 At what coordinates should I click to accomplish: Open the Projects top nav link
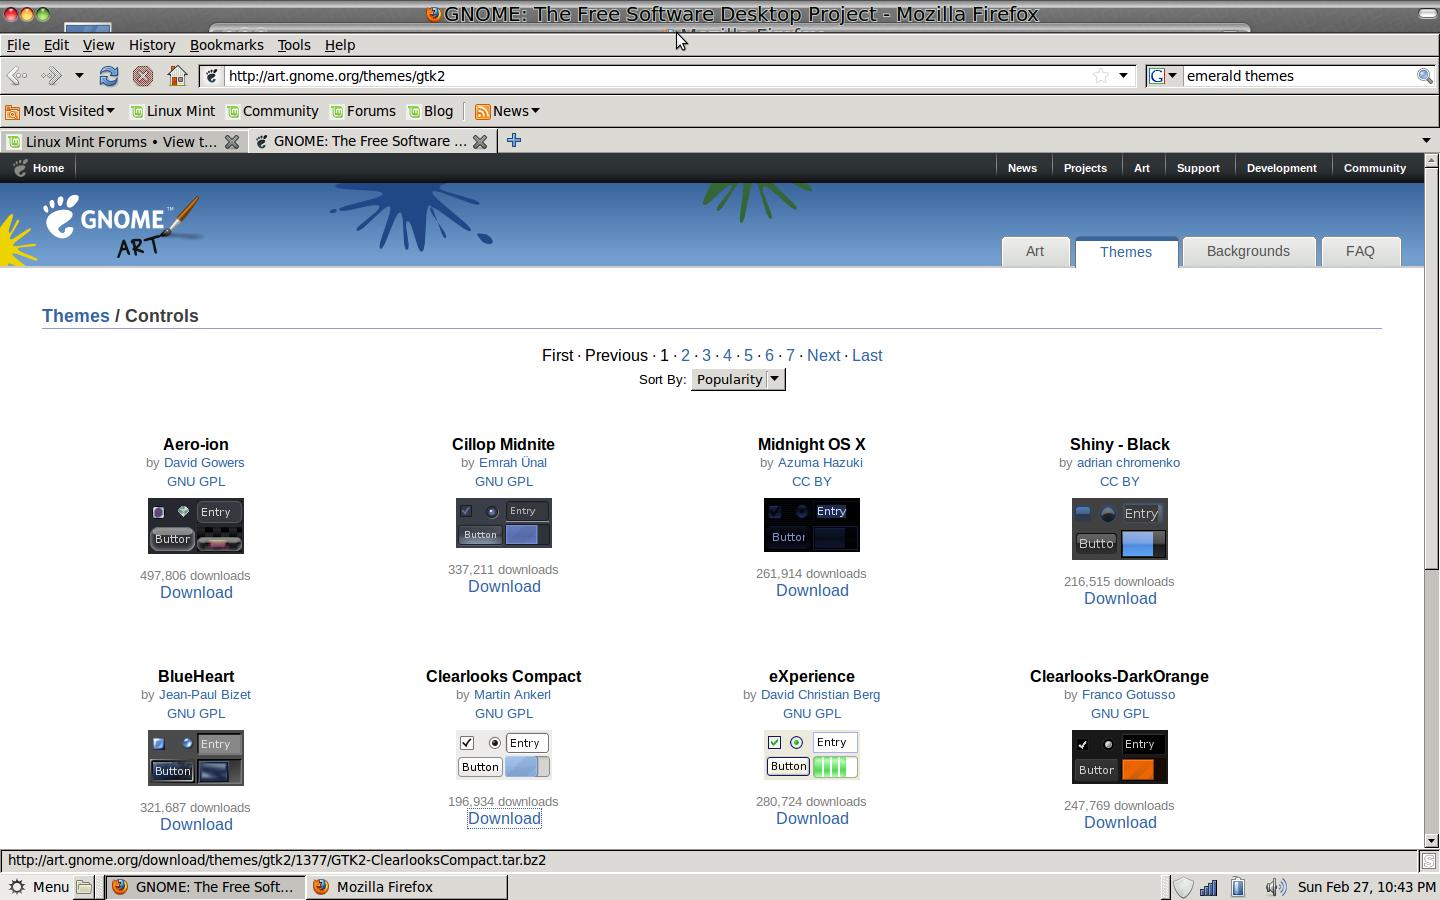point(1085,168)
